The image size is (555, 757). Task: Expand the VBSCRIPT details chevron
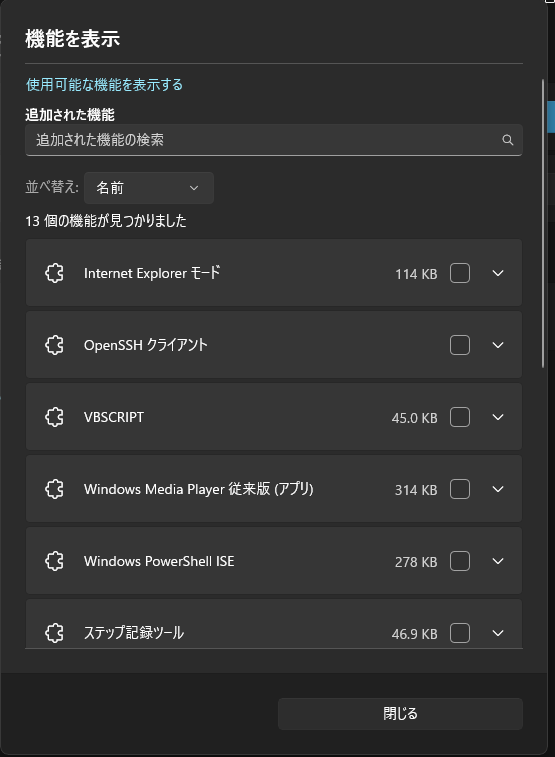pyautogui.click(x=498, y=417)
